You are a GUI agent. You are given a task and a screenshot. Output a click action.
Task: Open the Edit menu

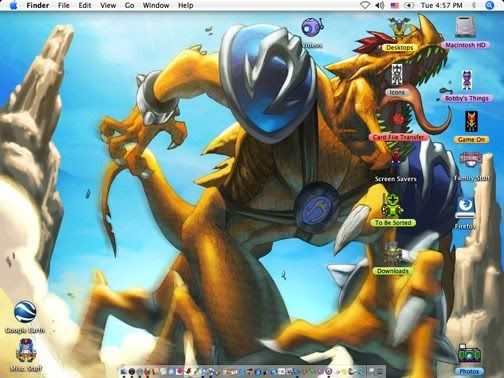(85, 5)
